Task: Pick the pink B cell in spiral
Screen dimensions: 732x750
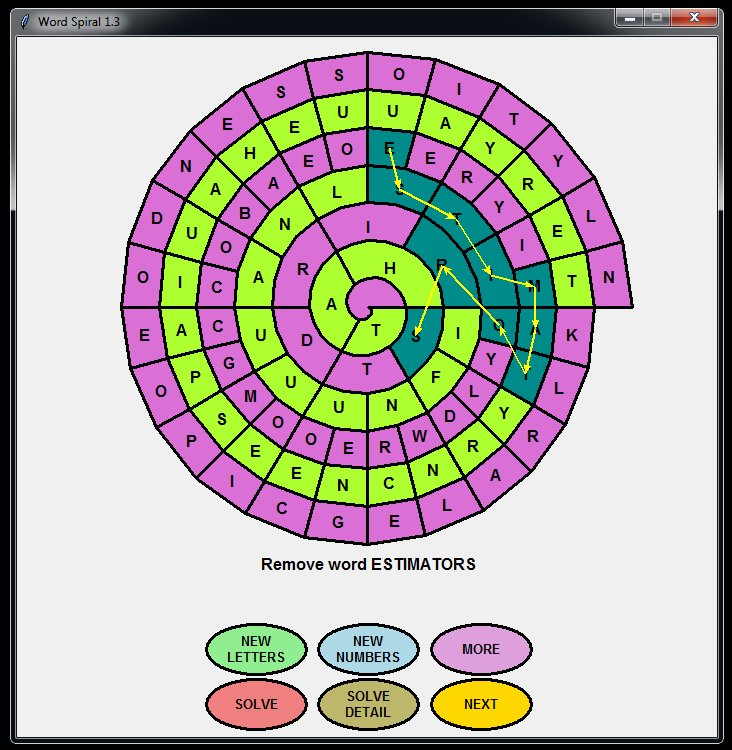Action: [243, 213]
